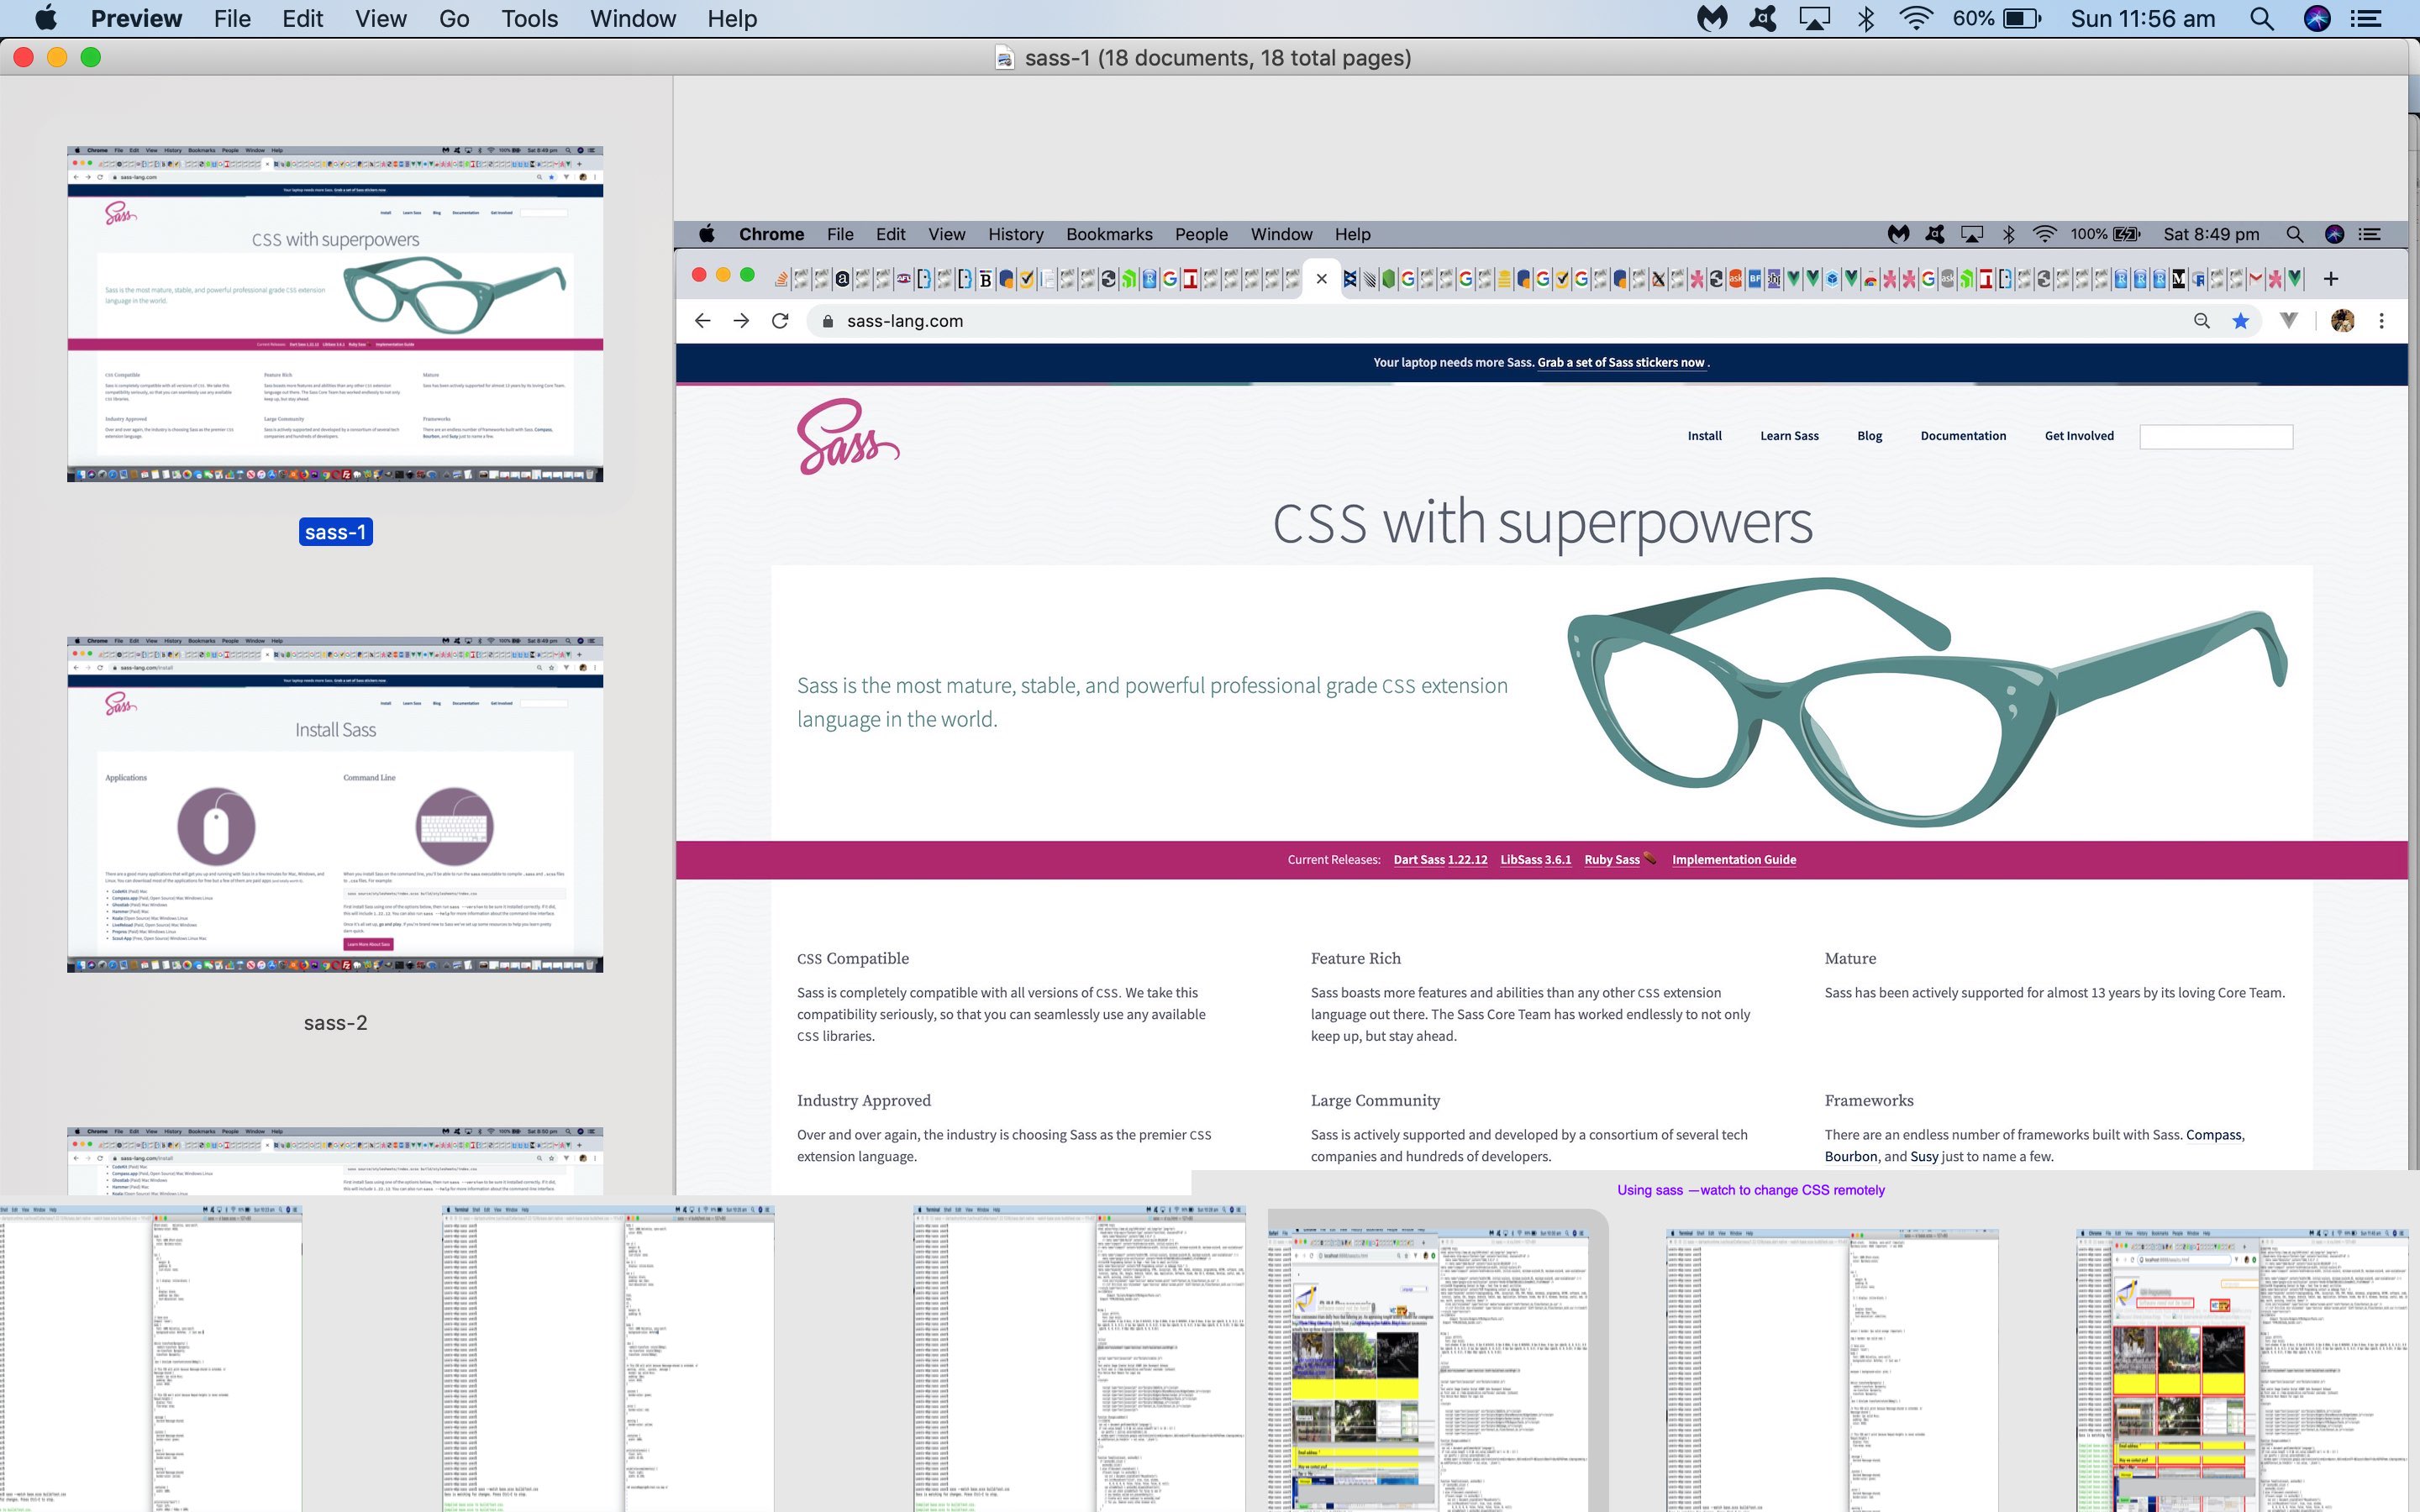Click the CSS with superpowers heading

click(1542, 522)
